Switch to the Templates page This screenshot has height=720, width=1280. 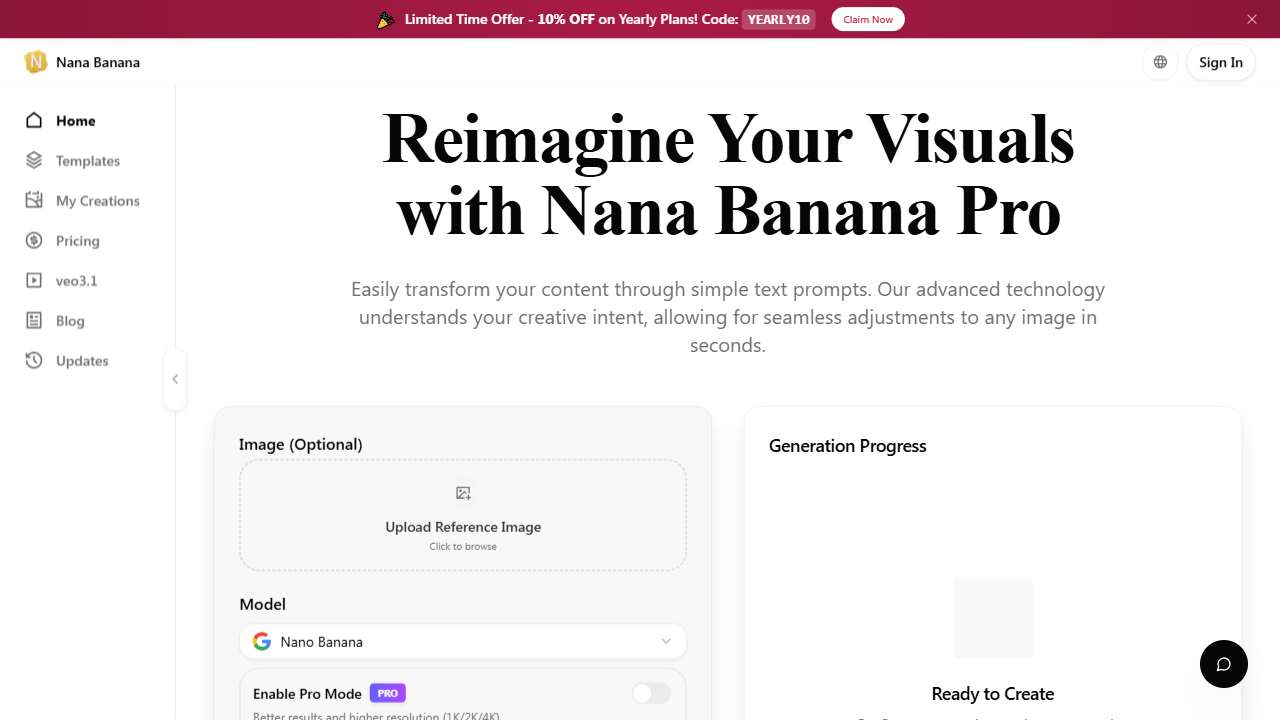88,160
